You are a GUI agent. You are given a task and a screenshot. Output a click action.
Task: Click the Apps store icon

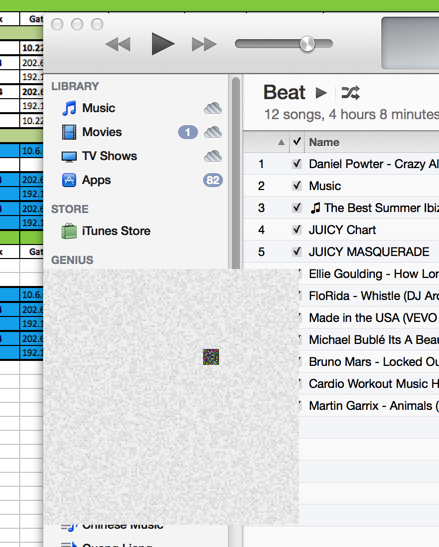click(x=69, y=180)
